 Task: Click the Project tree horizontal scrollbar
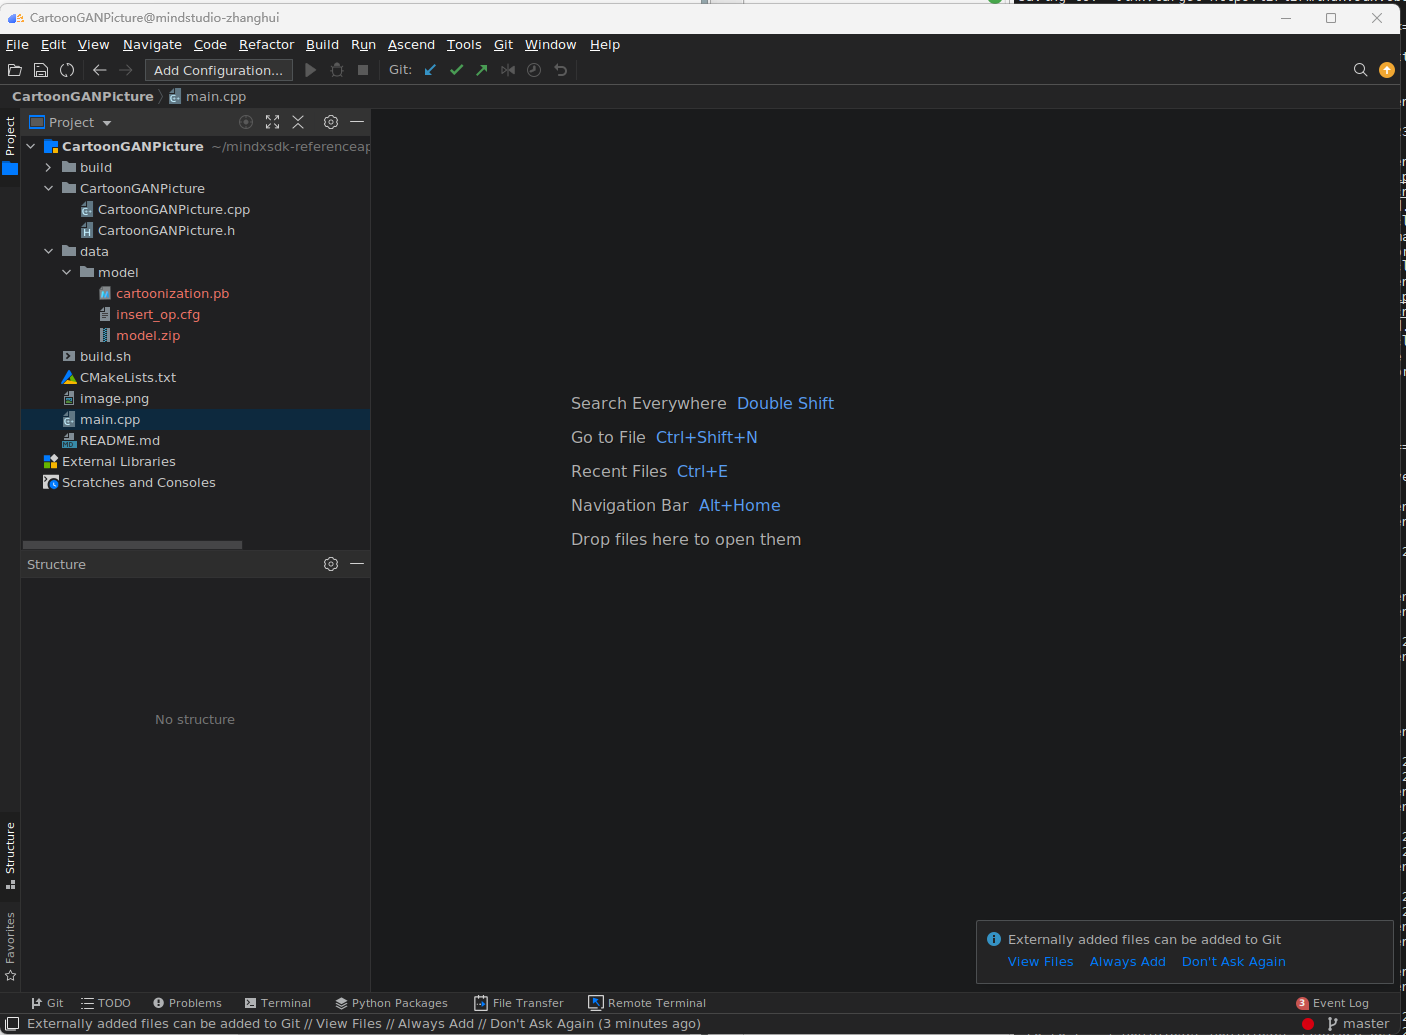[132, 545]
